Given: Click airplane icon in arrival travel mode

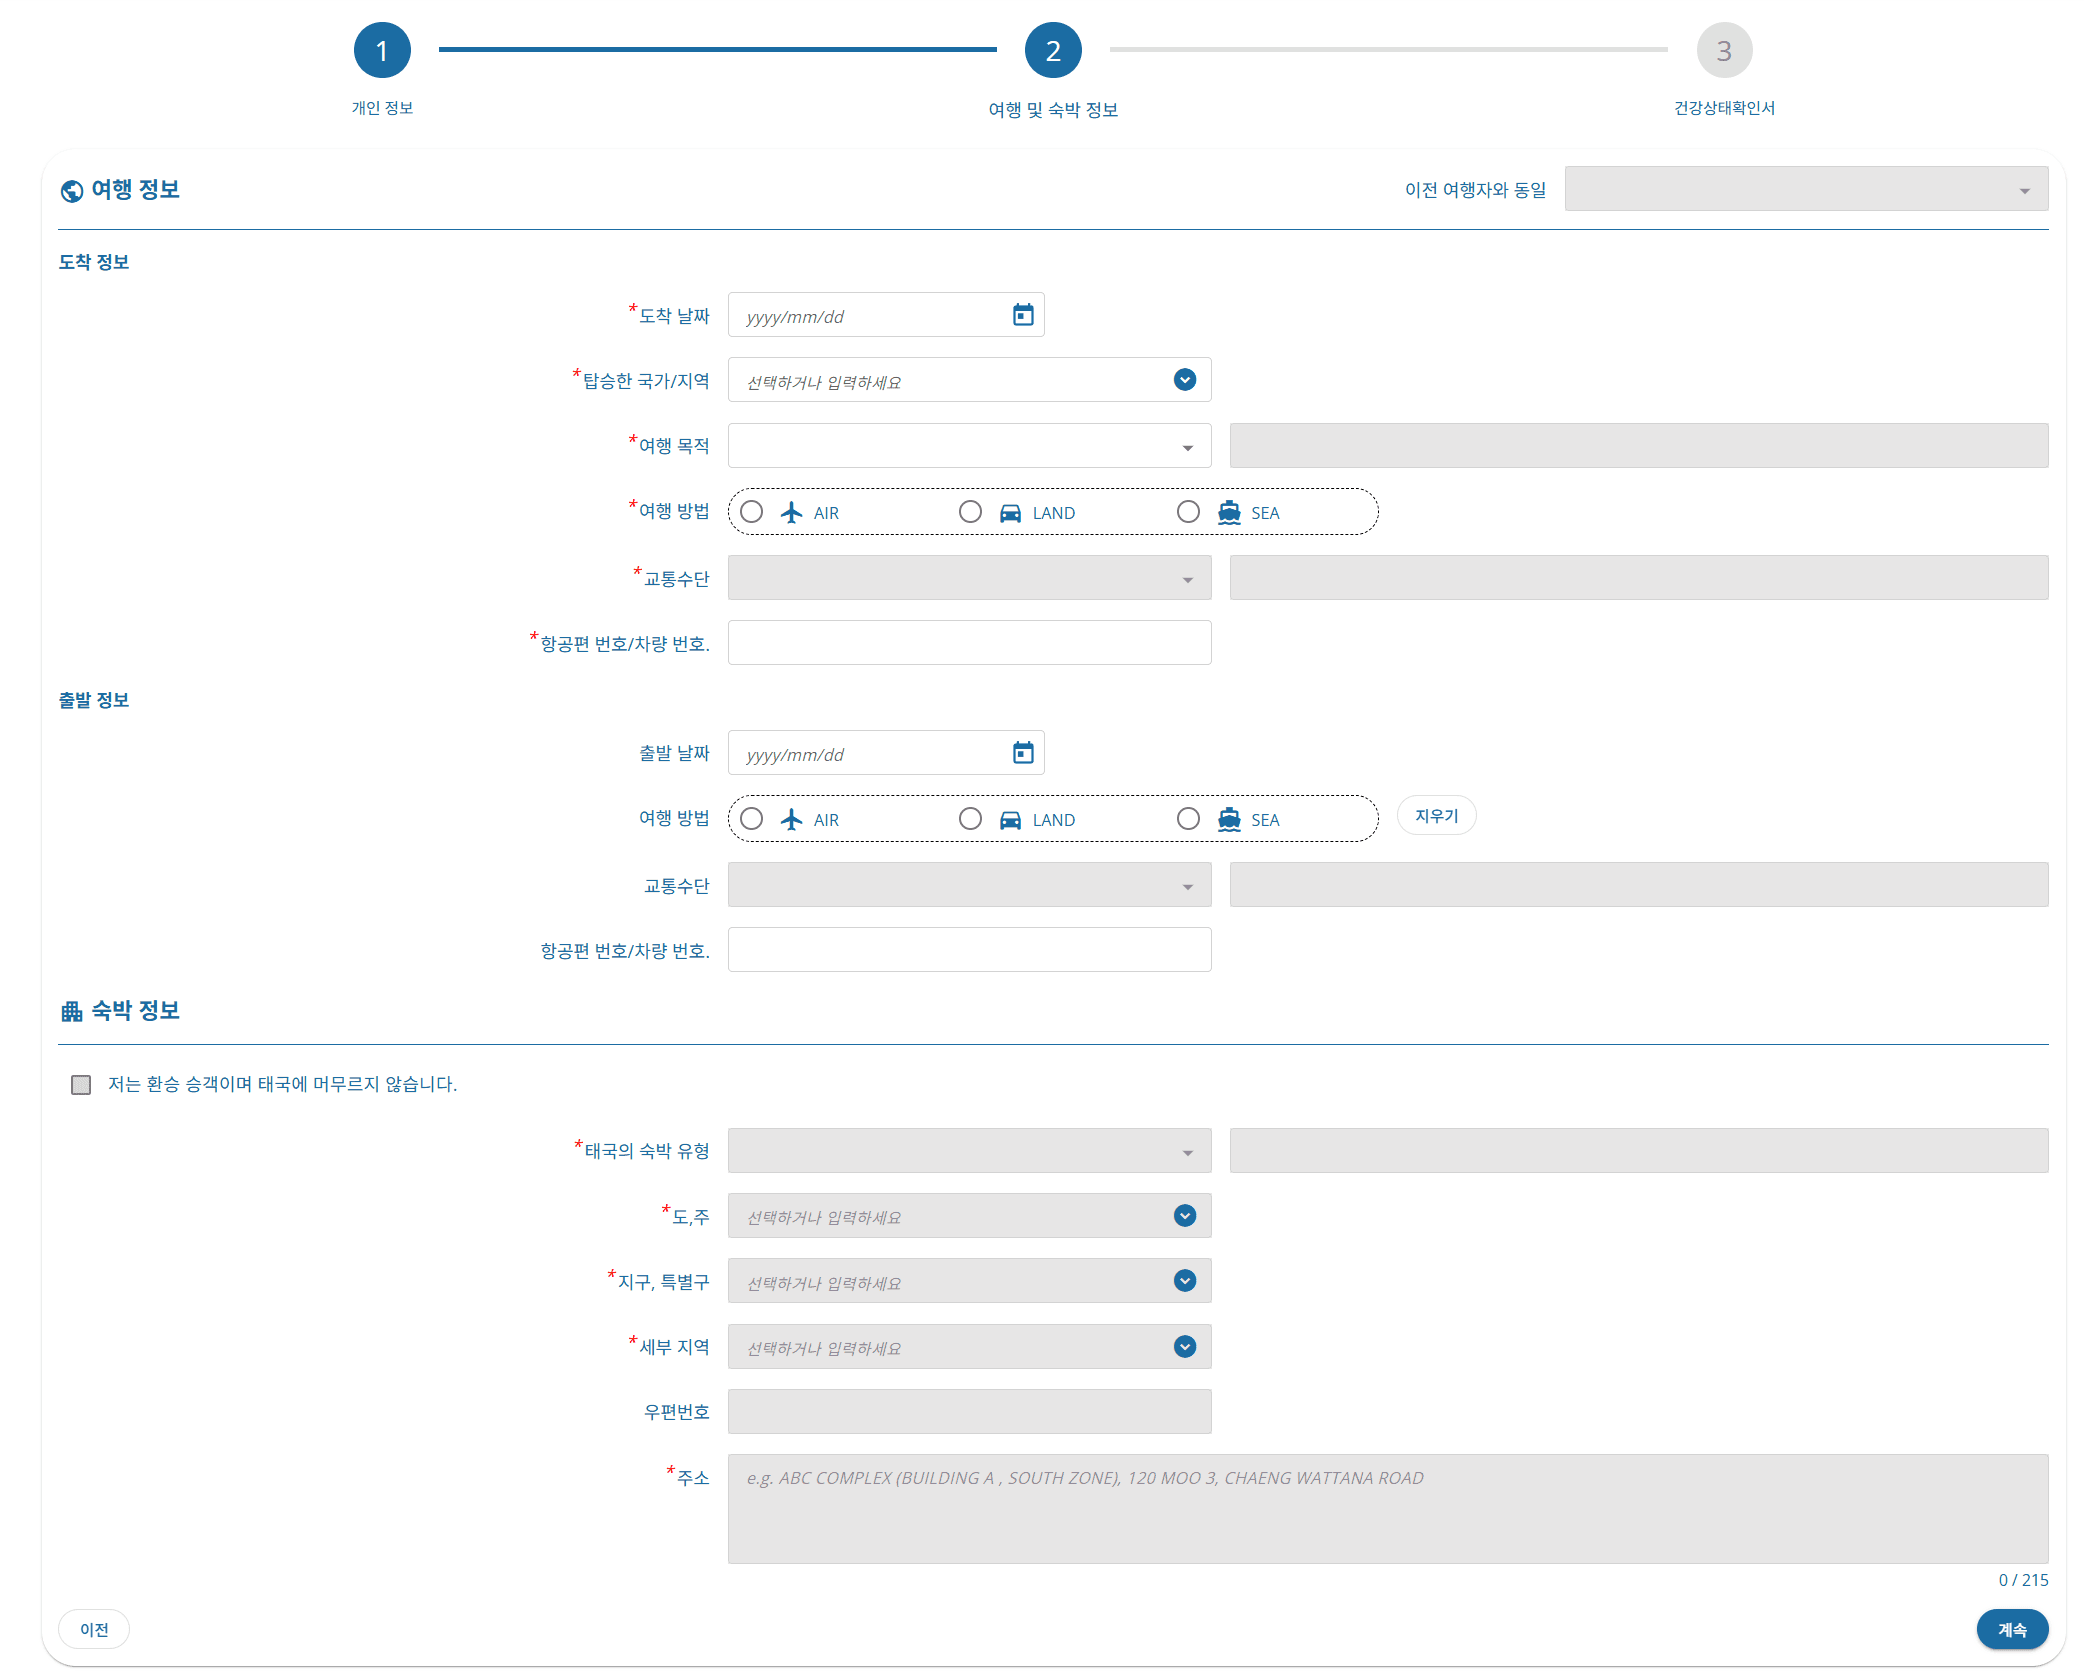Looking at the screenshot, I should [791, 512].
